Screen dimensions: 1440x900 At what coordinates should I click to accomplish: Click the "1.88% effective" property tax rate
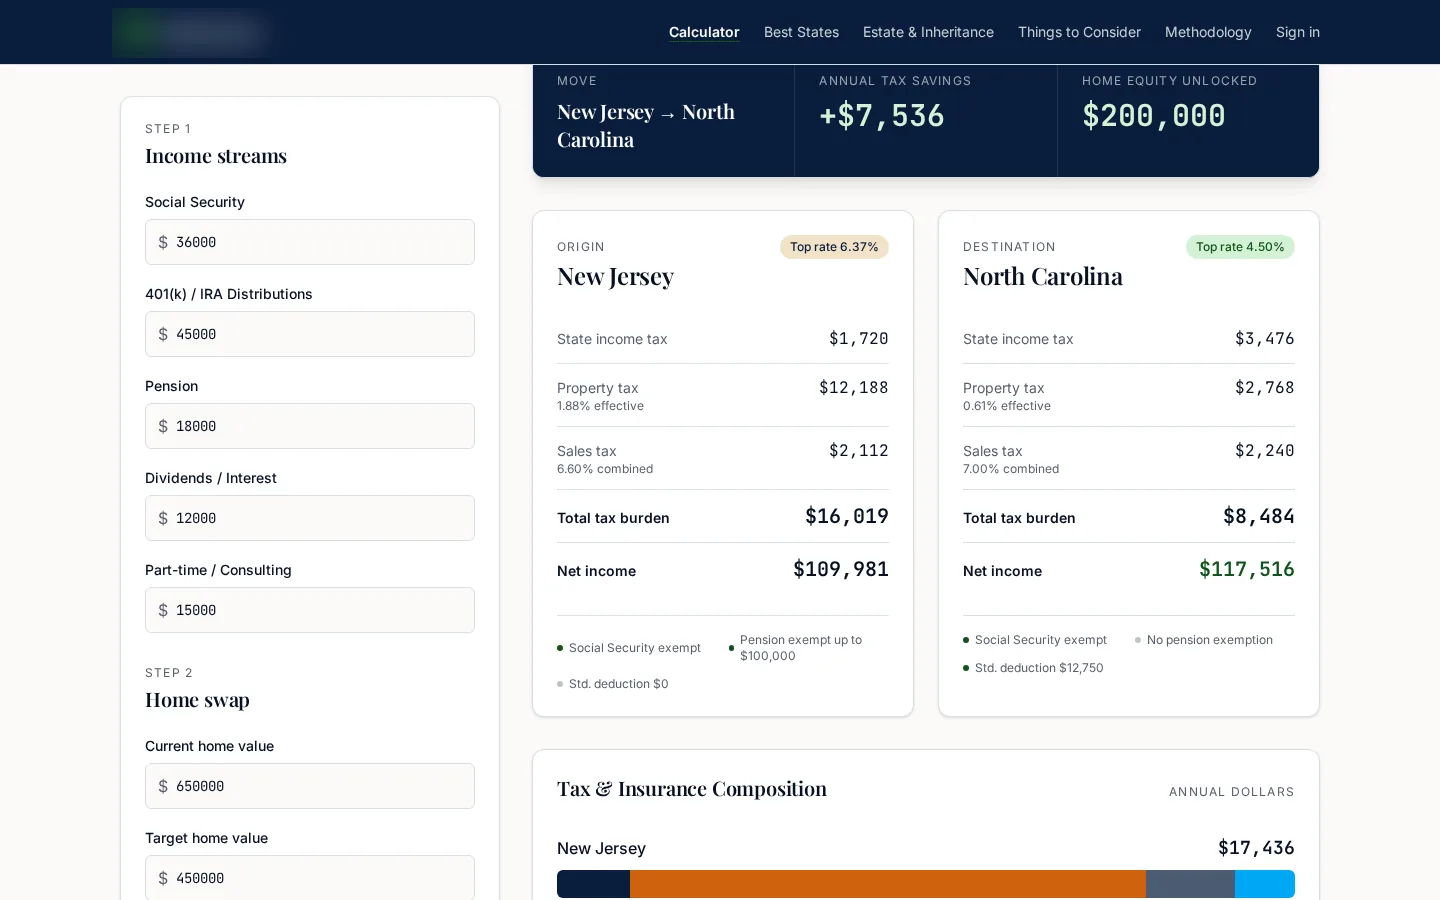[600, 406]
